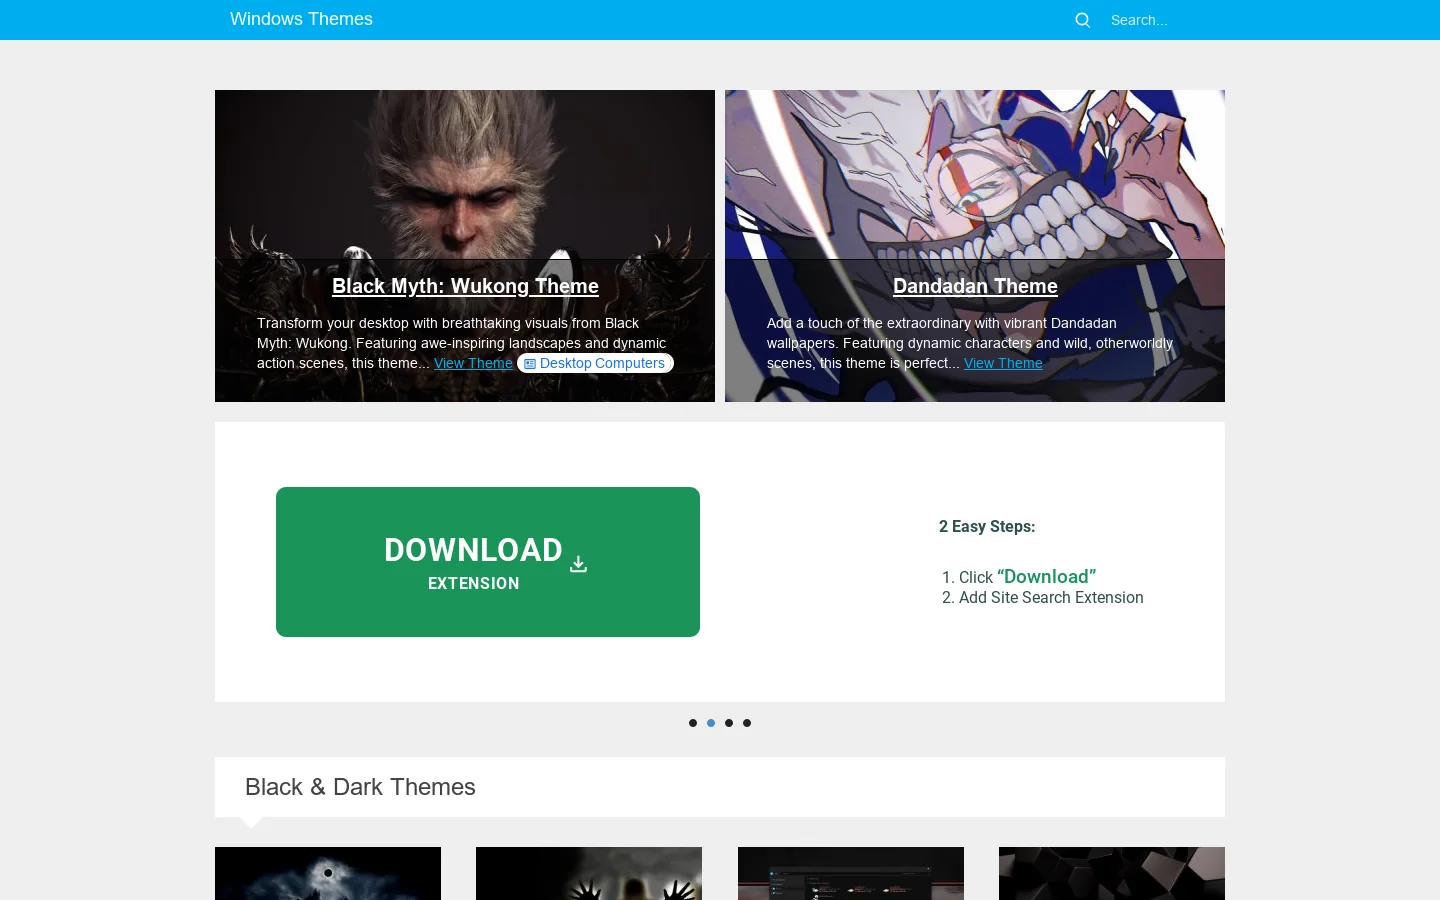
Task: Open the Desktop Computers tag badge
Action: click(x=595, y=363)
